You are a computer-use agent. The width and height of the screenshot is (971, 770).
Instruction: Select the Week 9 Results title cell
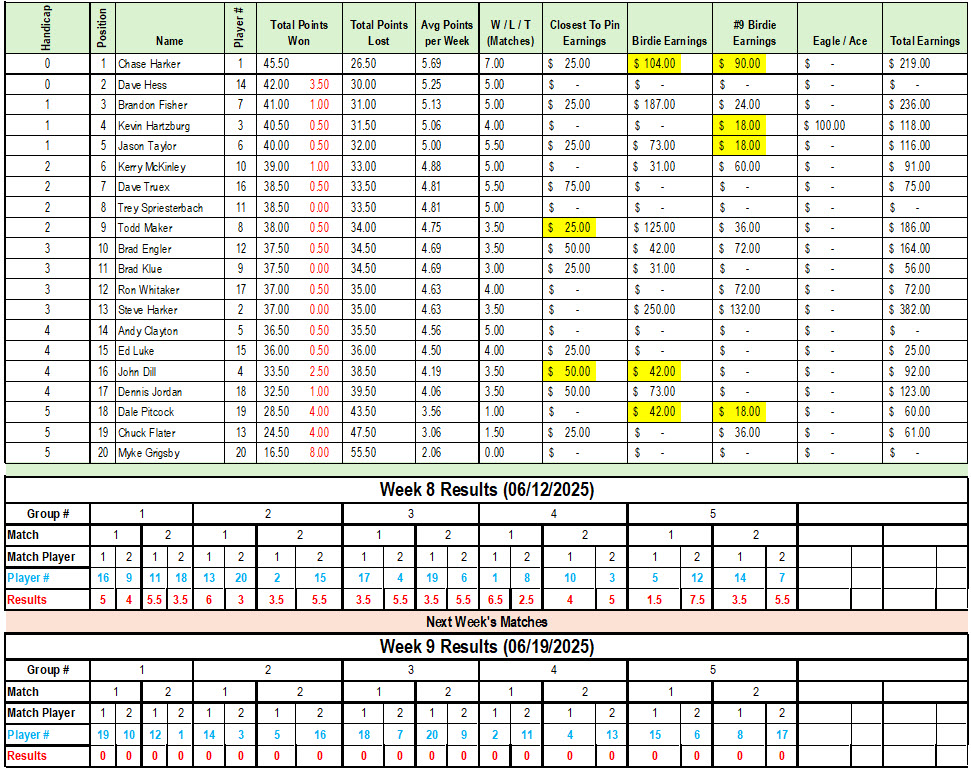(x=486, y=647)
